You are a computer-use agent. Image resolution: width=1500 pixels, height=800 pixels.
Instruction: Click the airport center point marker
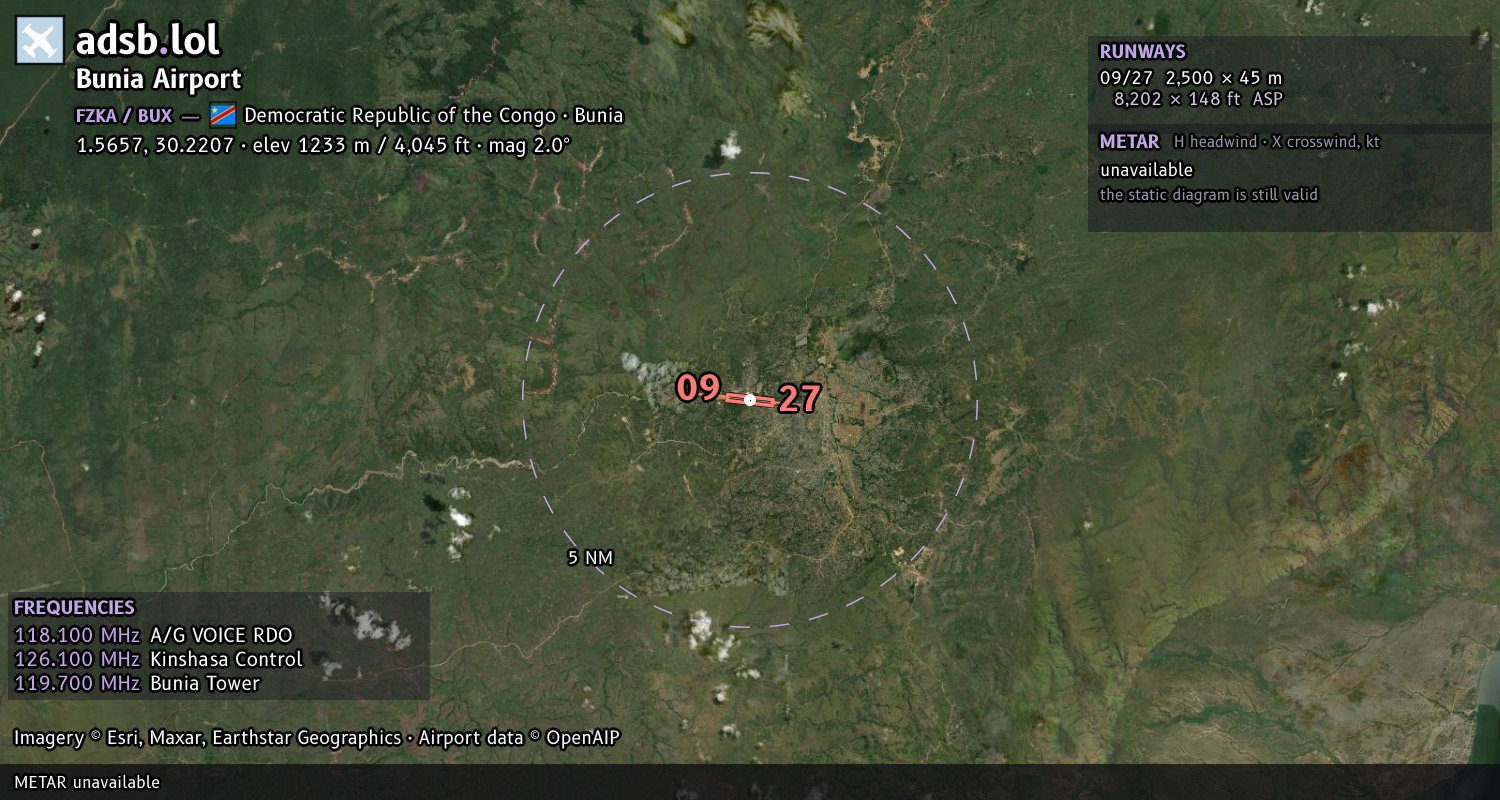pyautogui.click(x=750, y=400)
